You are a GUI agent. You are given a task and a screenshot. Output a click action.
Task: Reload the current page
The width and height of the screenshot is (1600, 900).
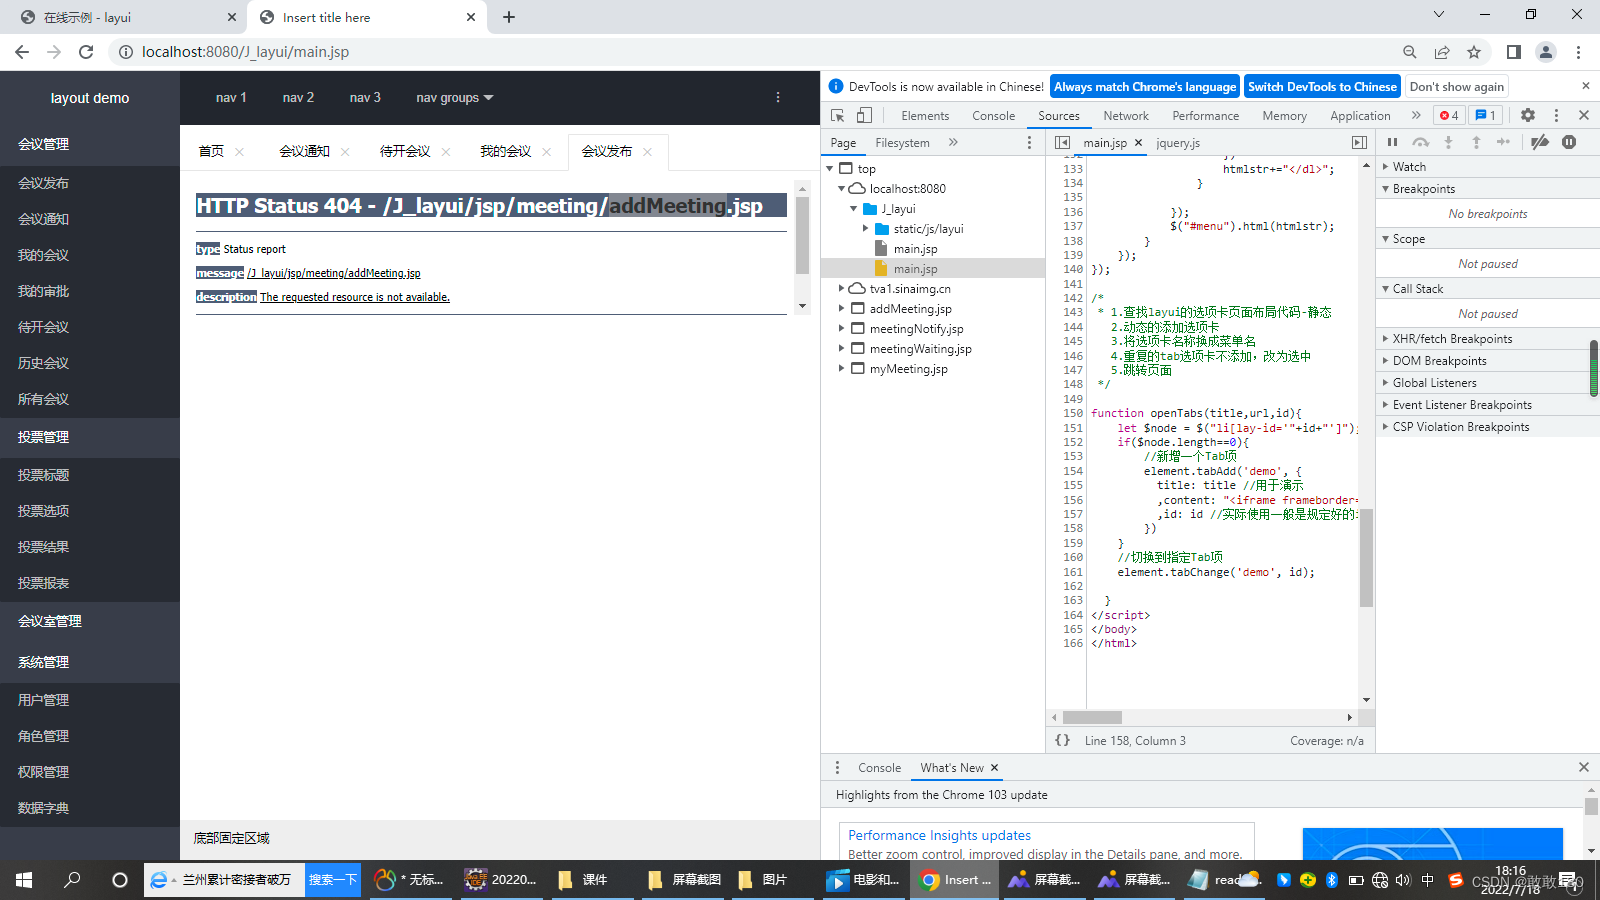(86, 52)
